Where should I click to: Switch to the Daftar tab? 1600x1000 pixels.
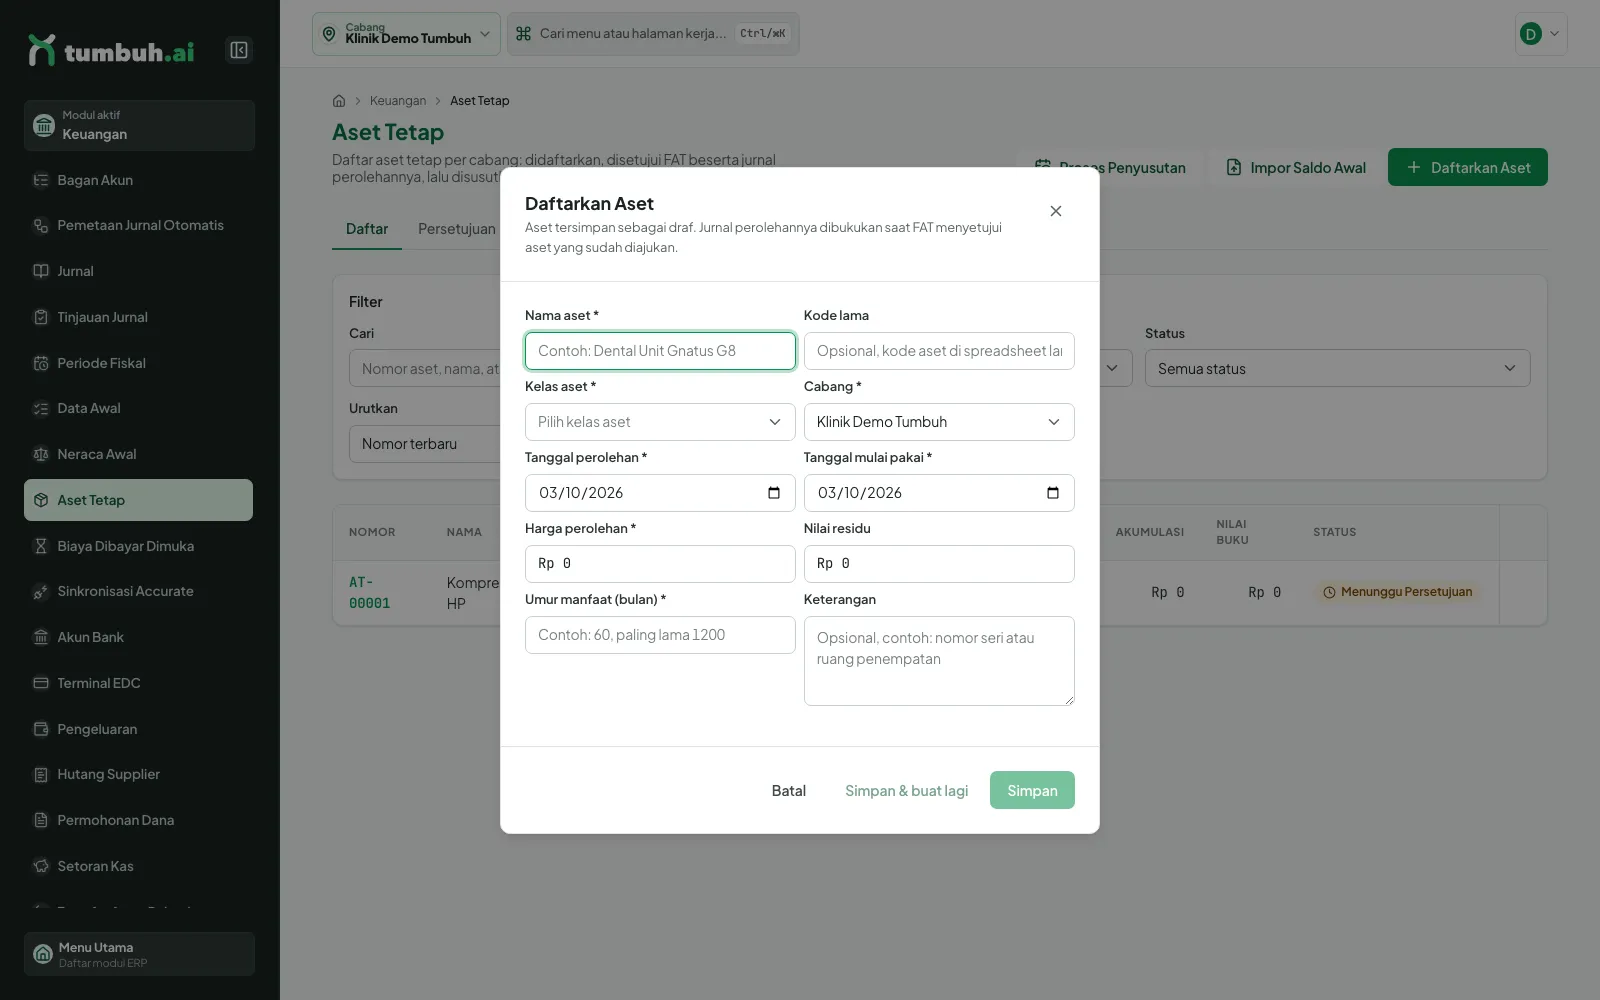click(367, 229)
